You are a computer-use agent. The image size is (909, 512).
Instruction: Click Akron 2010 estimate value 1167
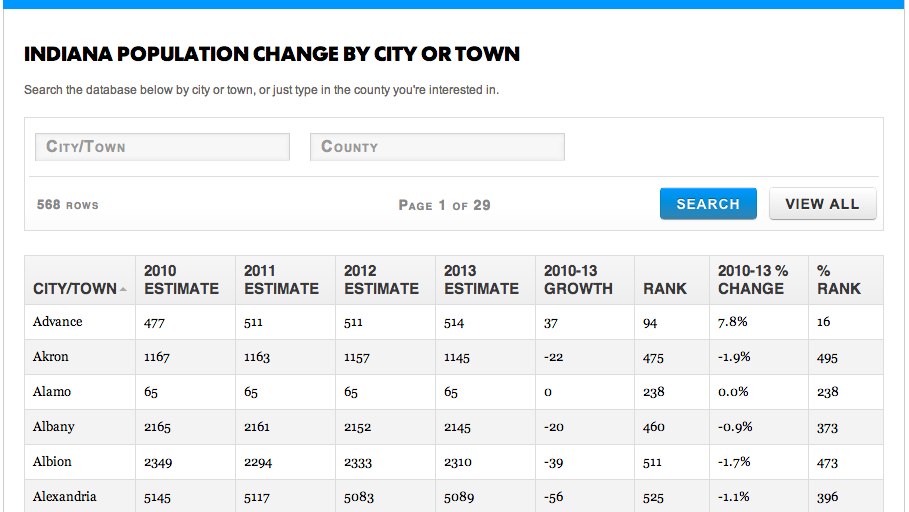click(157, 358)
